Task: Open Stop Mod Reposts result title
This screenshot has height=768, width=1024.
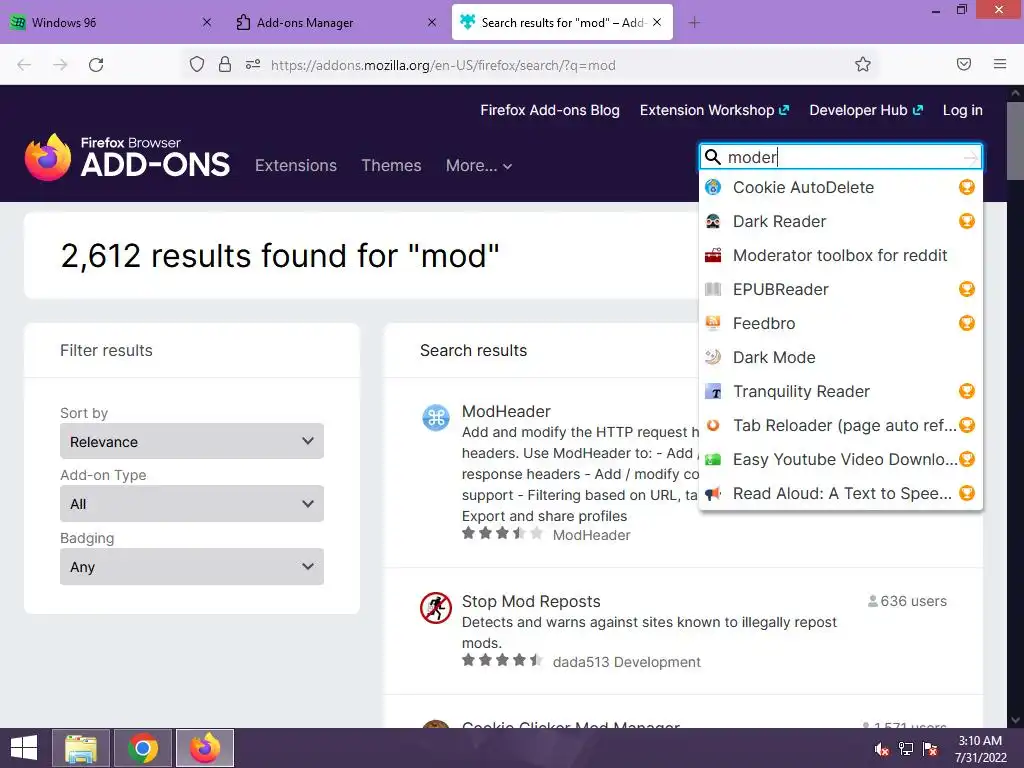Action: point(531,601)
